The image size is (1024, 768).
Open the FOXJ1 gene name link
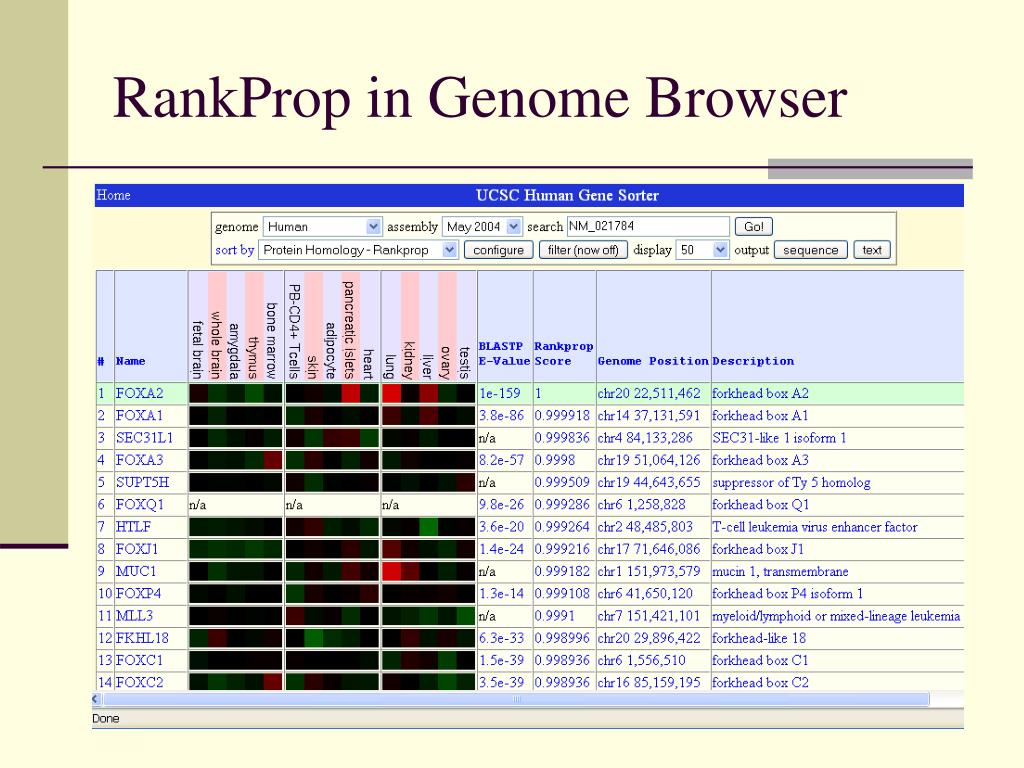tap(137, 549)
